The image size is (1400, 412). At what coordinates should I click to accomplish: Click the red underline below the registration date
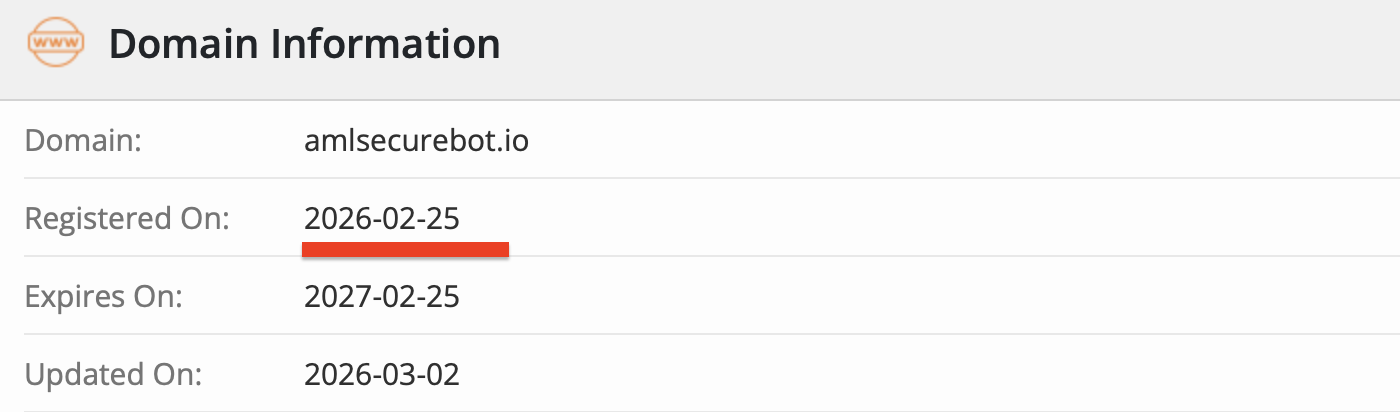406,248
